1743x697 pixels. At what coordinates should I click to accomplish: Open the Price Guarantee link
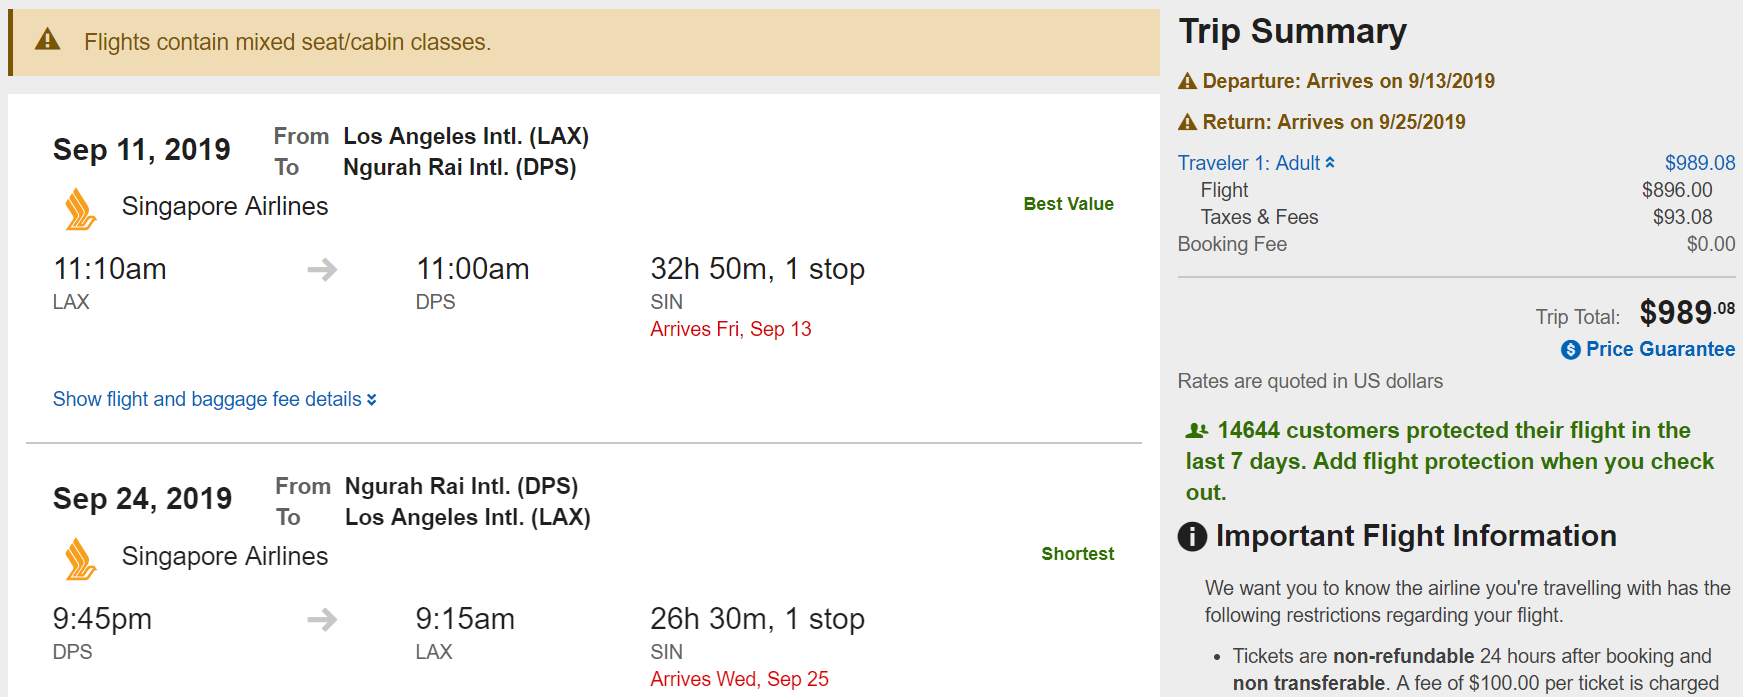(x=1660, y=349)
